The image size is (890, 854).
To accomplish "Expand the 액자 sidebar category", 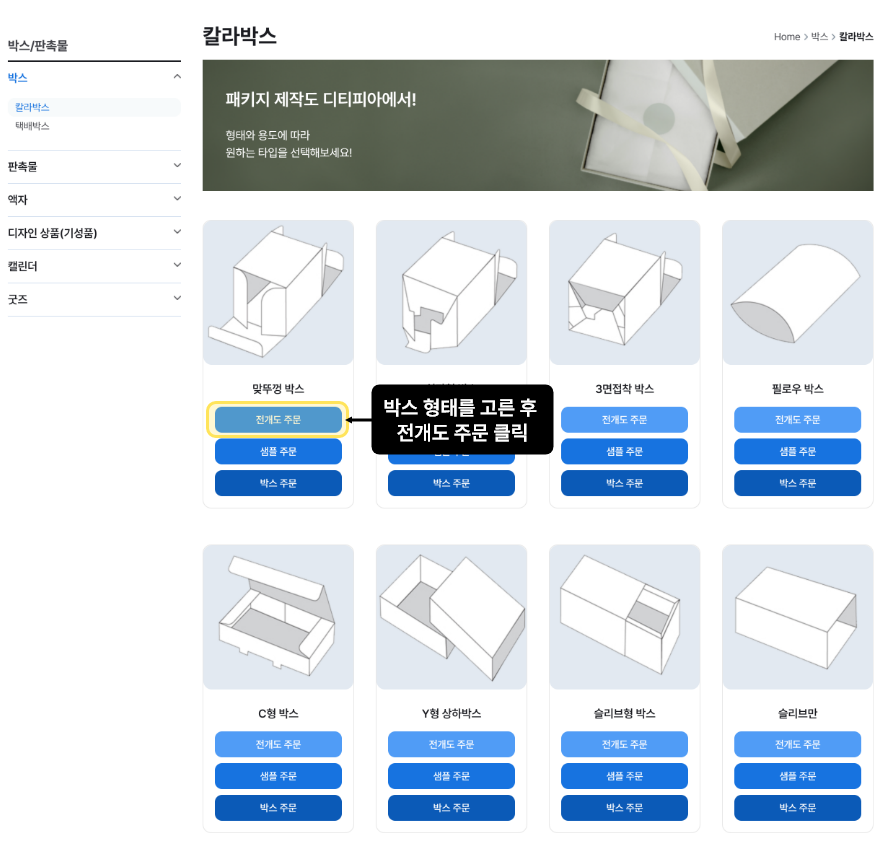I will pos(94,200).
